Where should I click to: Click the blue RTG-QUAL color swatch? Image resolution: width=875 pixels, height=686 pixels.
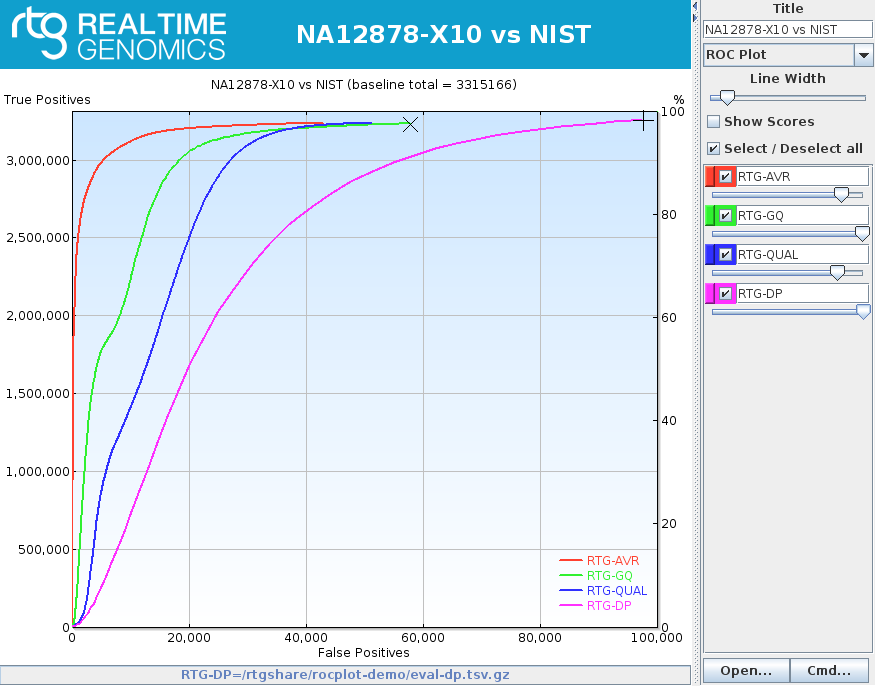coord(710,255)
